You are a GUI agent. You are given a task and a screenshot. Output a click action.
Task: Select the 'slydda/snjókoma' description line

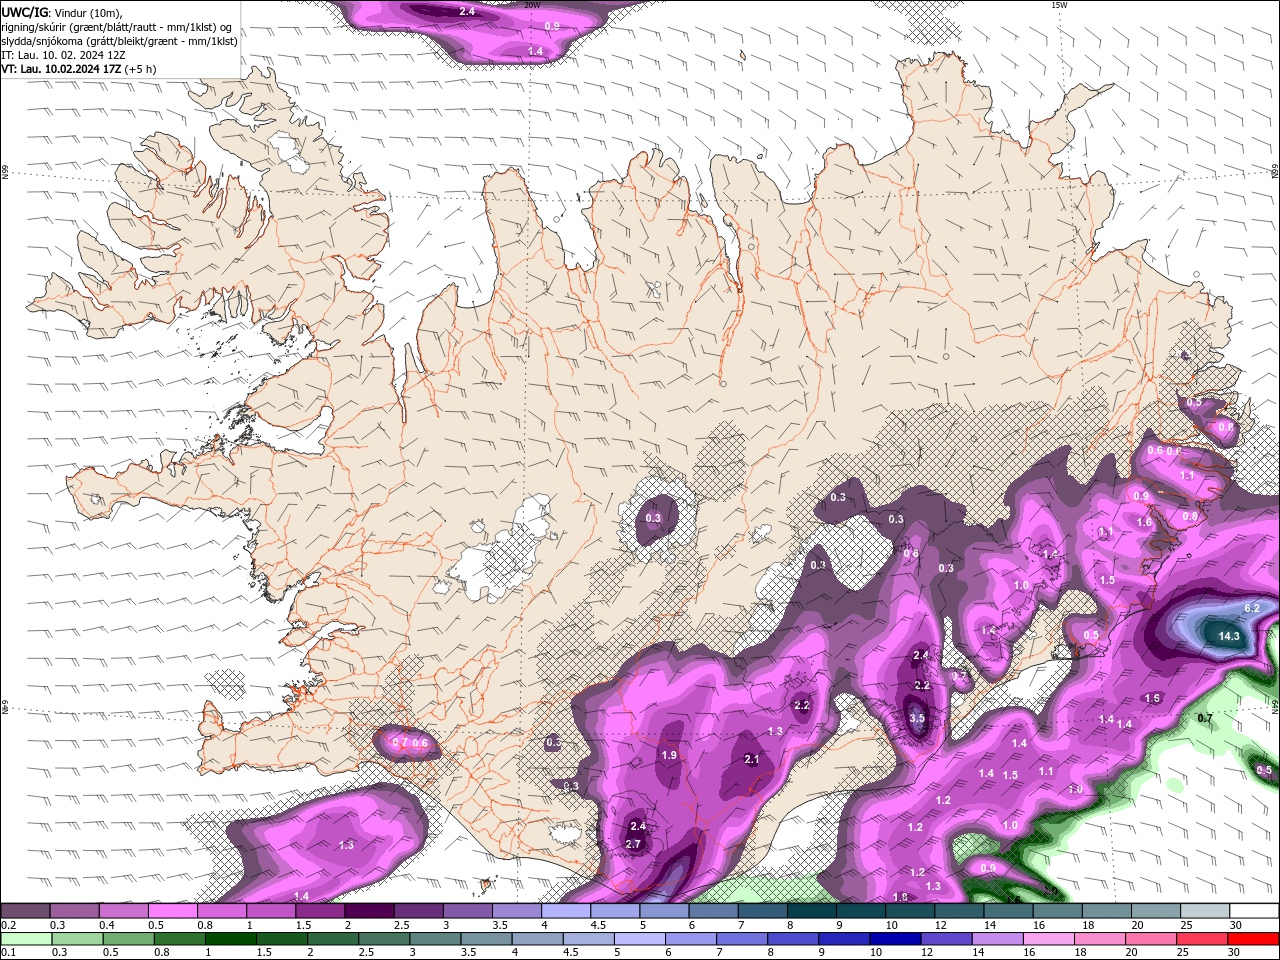click(119, 41)
